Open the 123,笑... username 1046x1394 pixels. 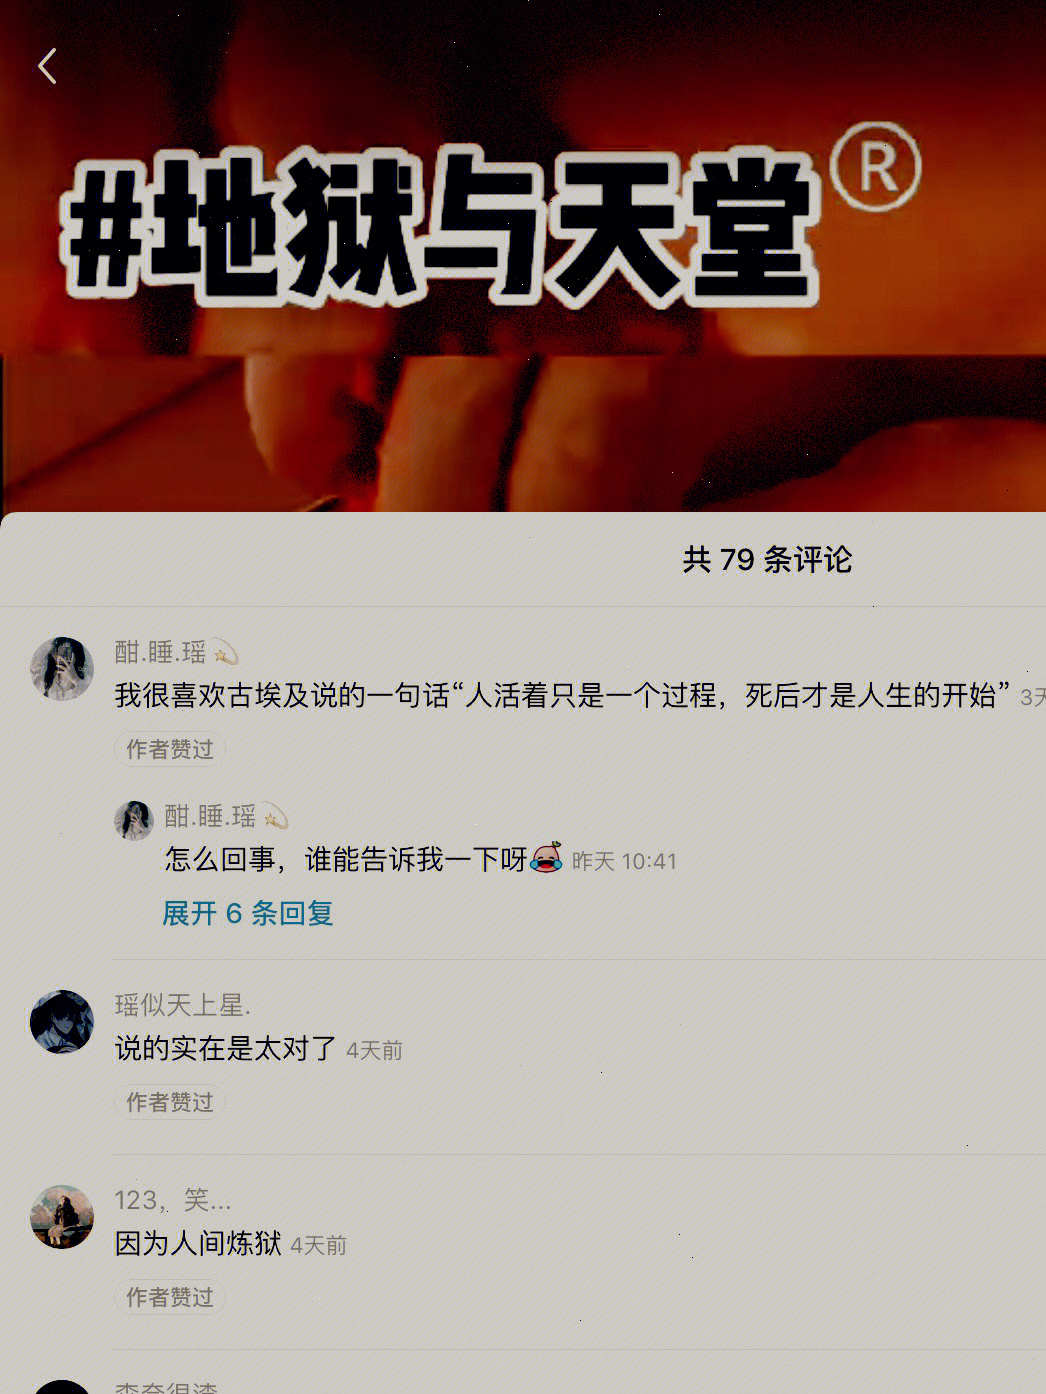pos(173,1200)
